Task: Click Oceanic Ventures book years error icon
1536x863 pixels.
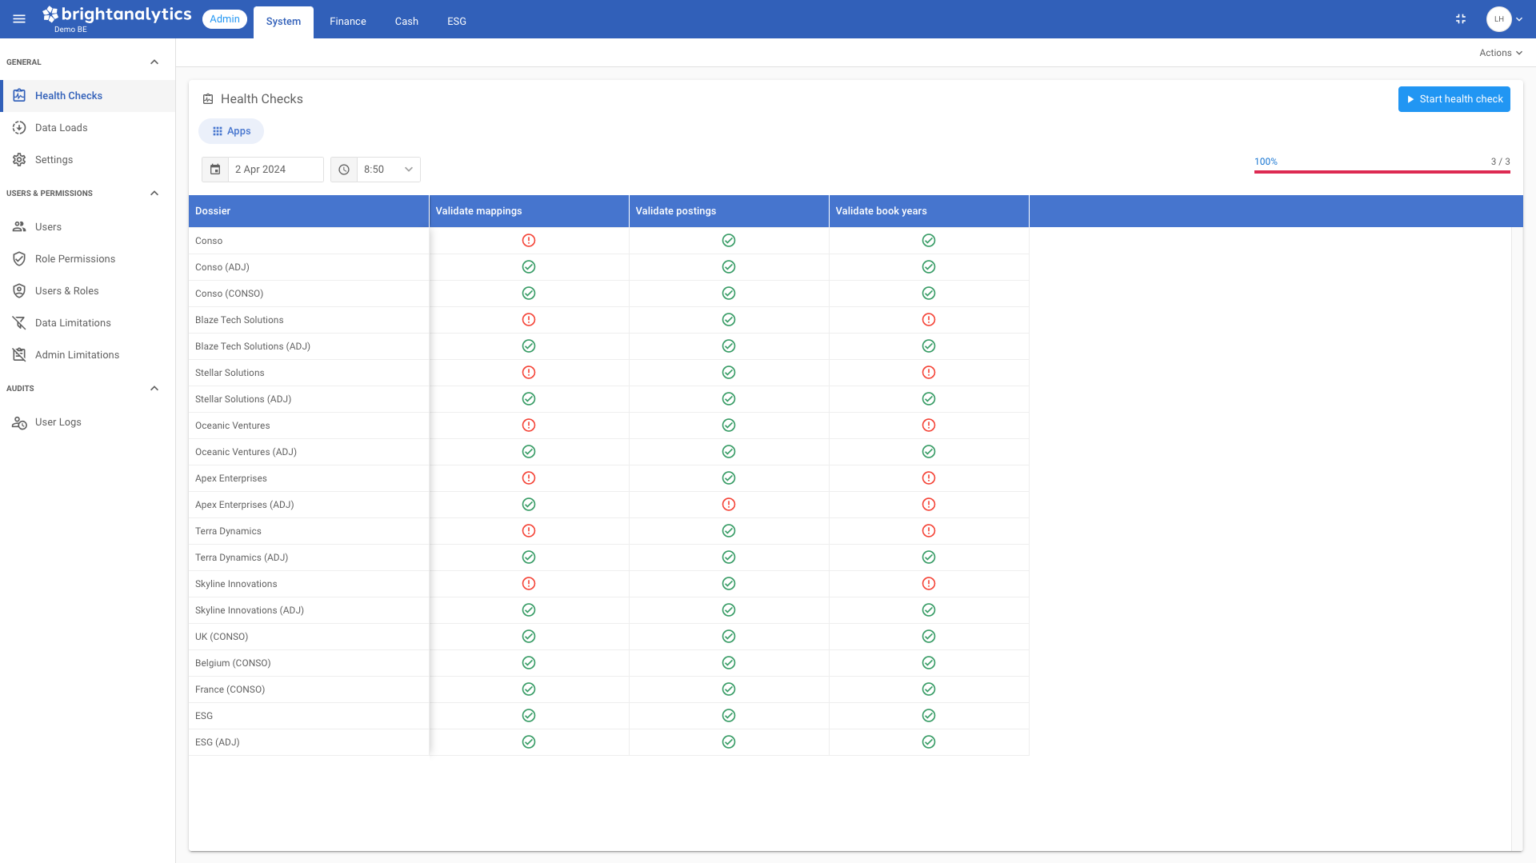Action: pos(929,426)
